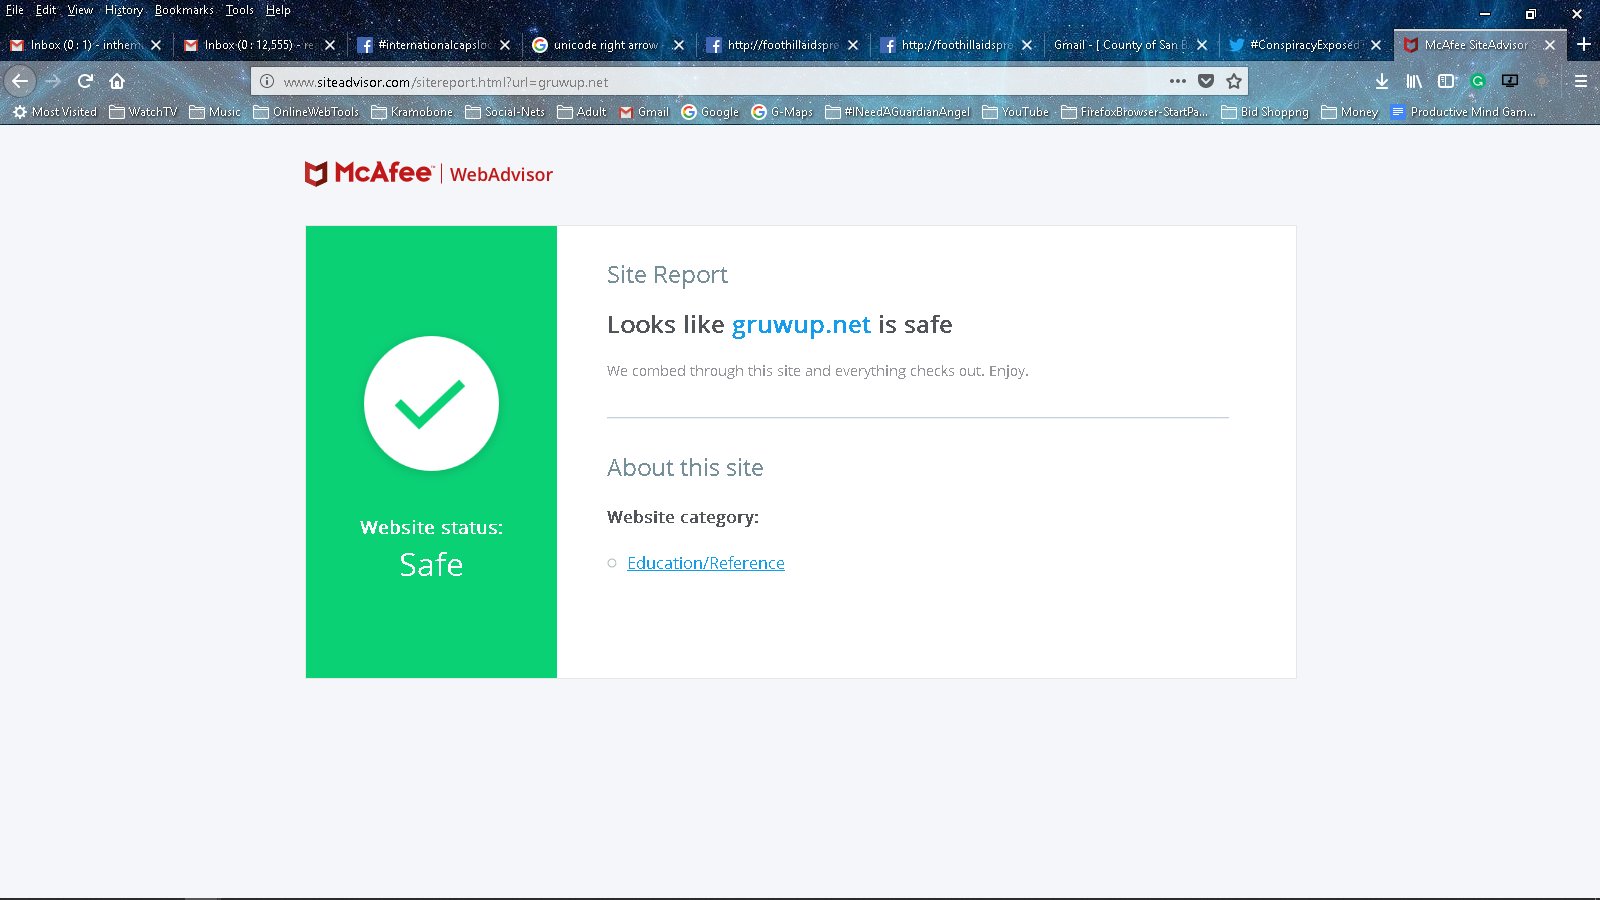1600x900 pixels.
Task: Expand the Money bookmarks folder
Action: (1350, 112)
